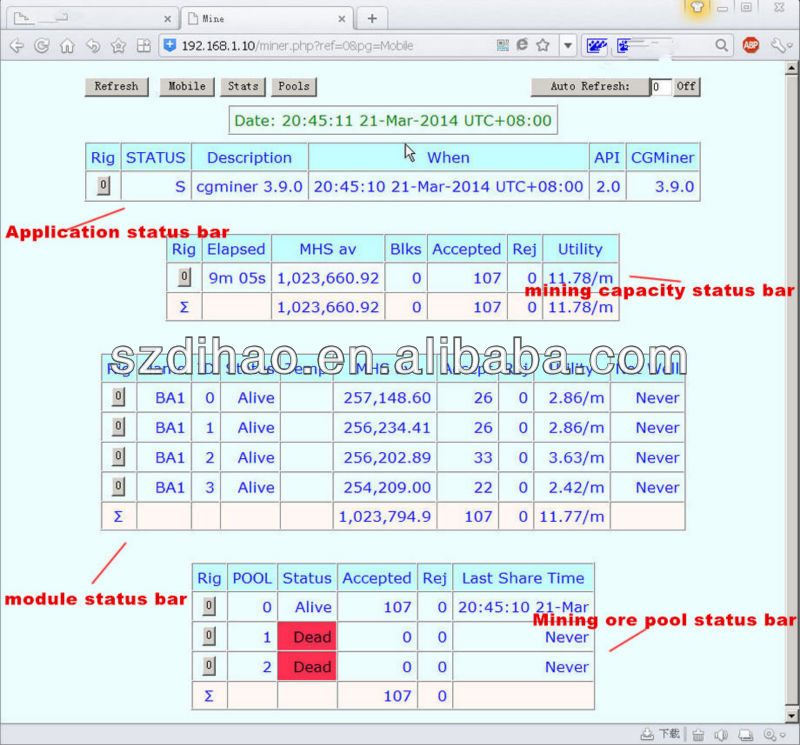Click the shield security icon in address bar
Screen dimensions: 800x745
coord(169,45)
